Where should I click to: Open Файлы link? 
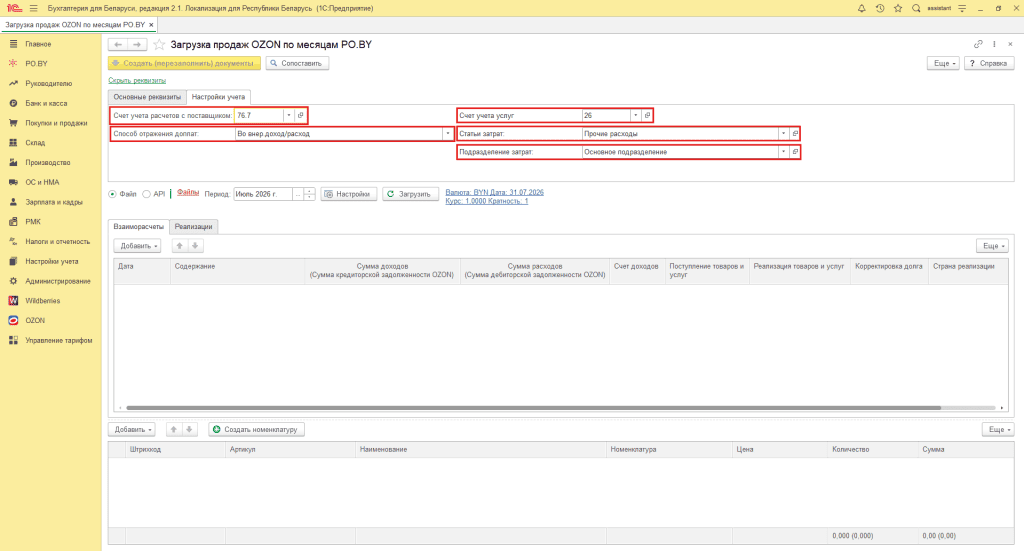pos(188,193)
